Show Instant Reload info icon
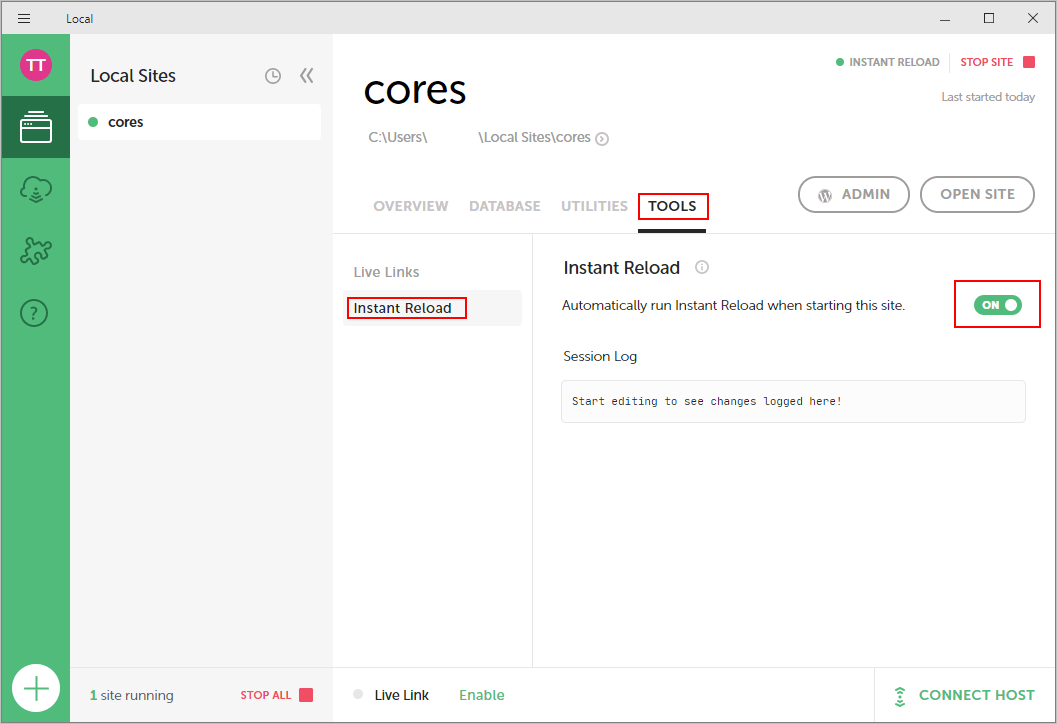 [702, 267]
